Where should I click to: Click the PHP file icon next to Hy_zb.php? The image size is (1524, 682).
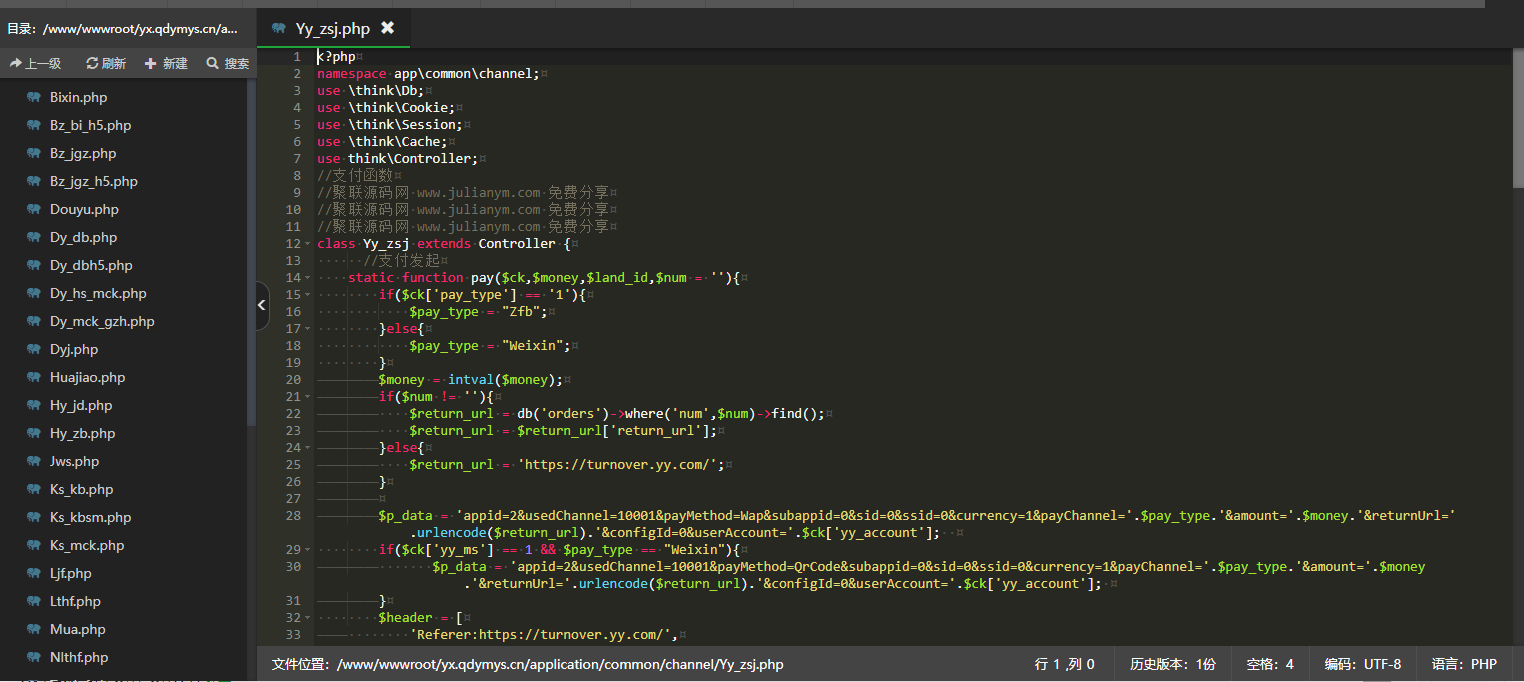point(33,433)
